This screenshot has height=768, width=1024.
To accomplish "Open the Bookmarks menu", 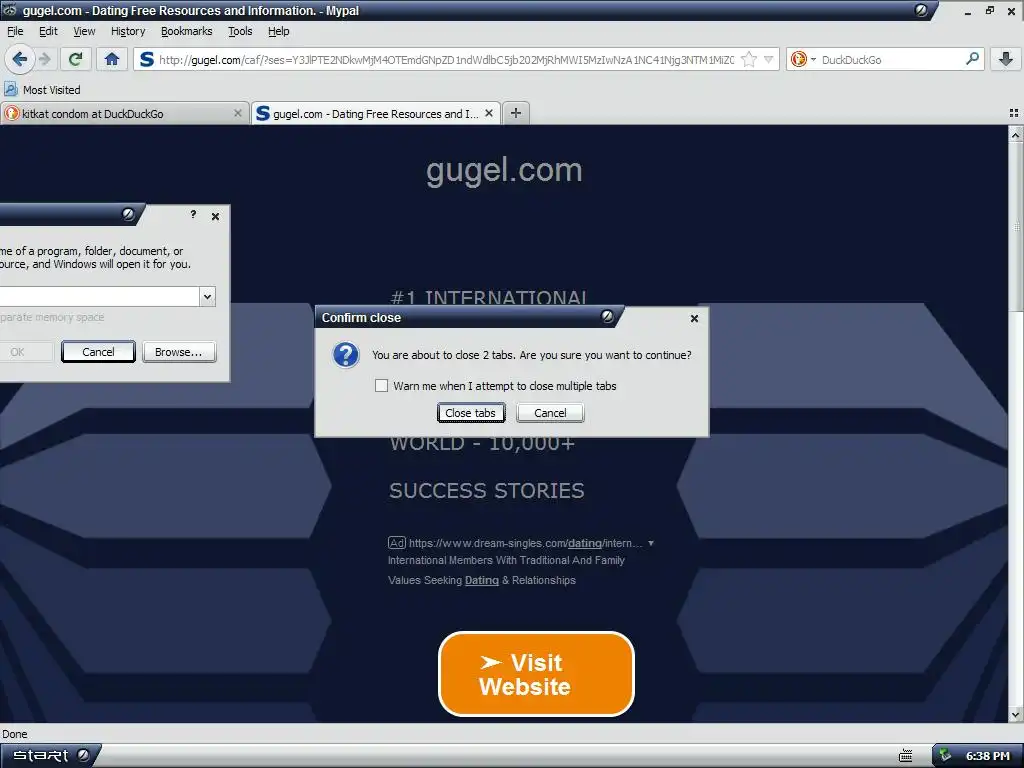I will 186,31.
